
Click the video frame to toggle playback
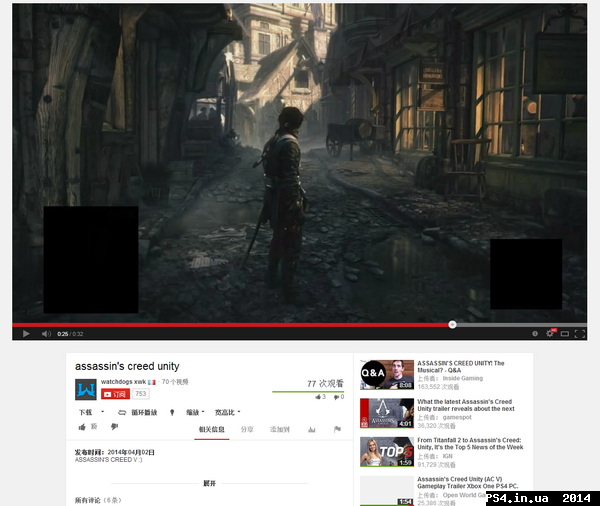[x=300, y=163]
